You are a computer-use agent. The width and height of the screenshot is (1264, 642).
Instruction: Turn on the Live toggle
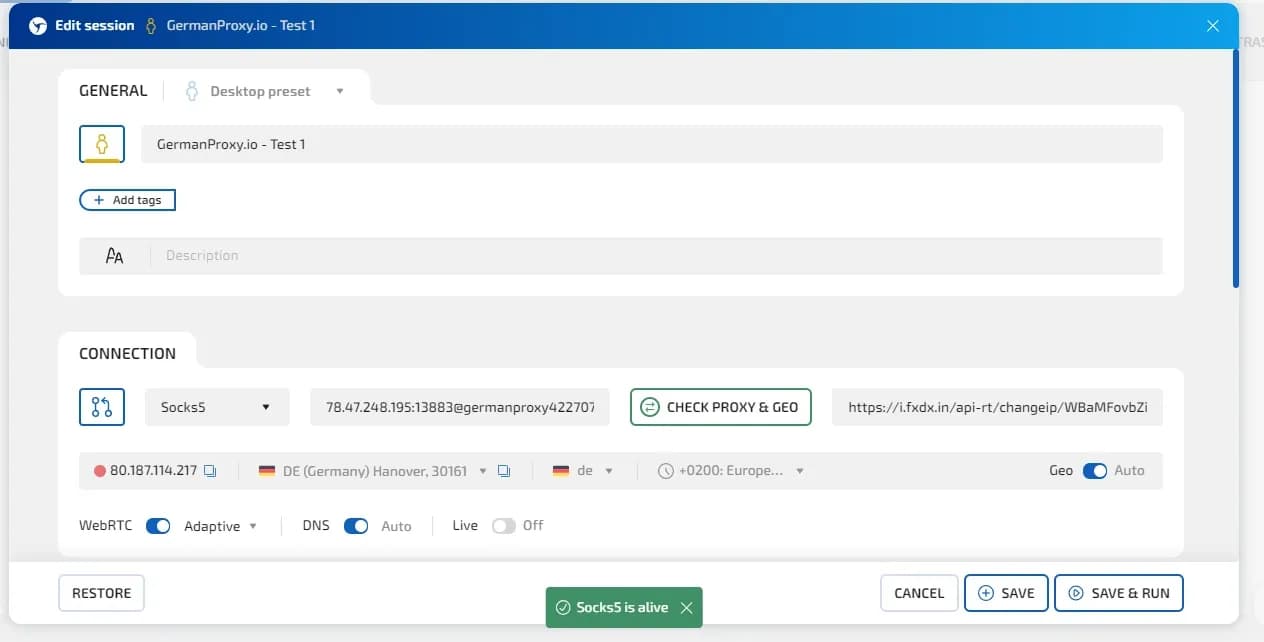(503, 525)
